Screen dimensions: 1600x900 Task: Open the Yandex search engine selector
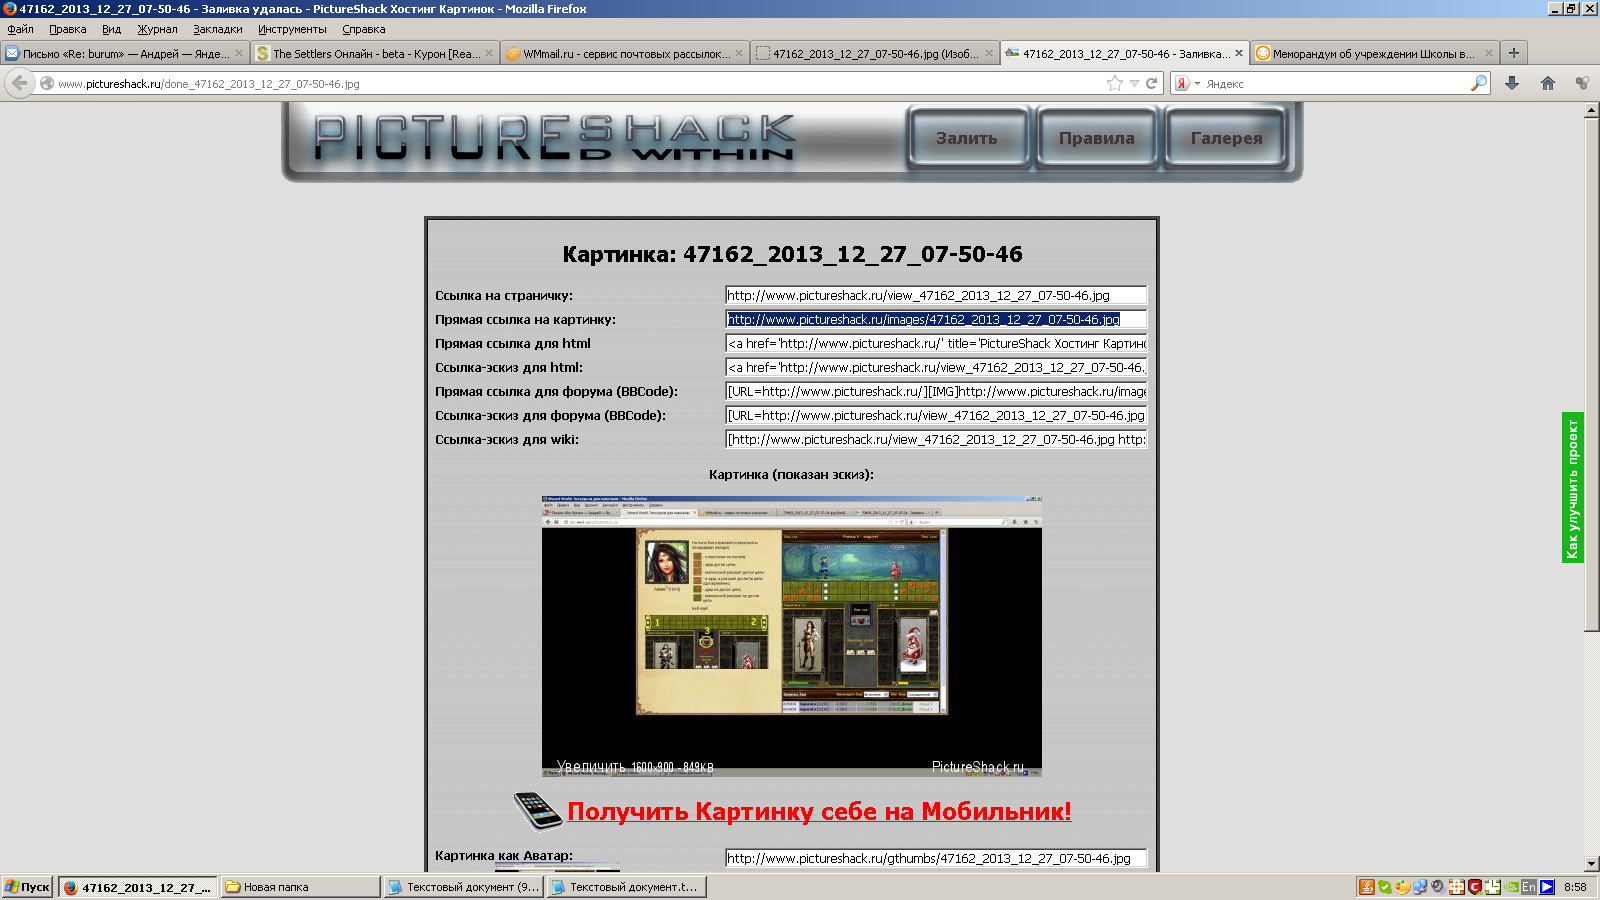(1187, 84)
